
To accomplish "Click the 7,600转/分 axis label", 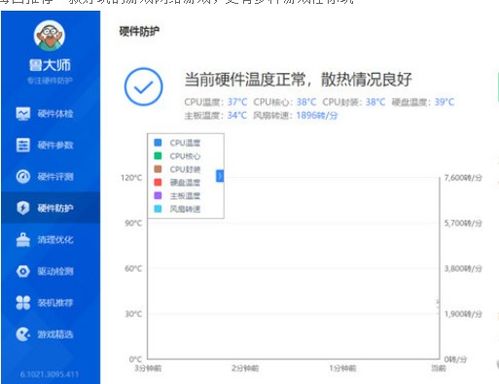I will pos(463,178).
